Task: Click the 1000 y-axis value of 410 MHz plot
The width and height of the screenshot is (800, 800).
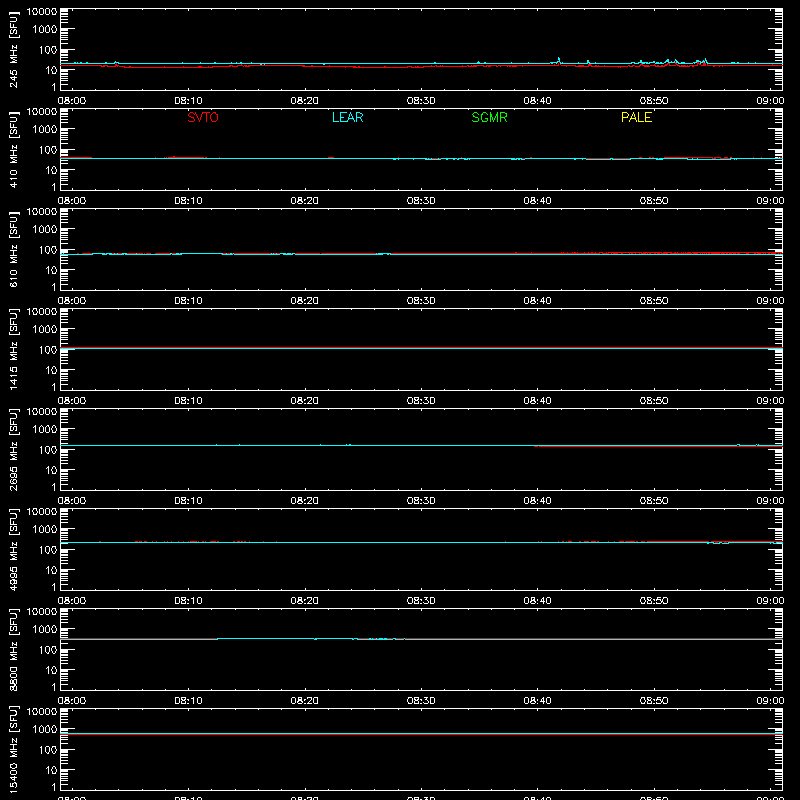Action: point(45,130)
